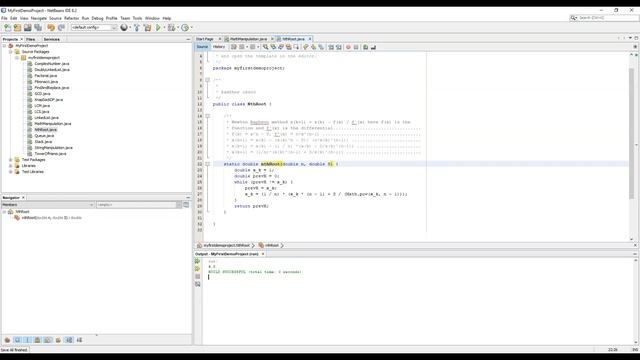Click the Debug Project toolbar icon

(171, 28)
